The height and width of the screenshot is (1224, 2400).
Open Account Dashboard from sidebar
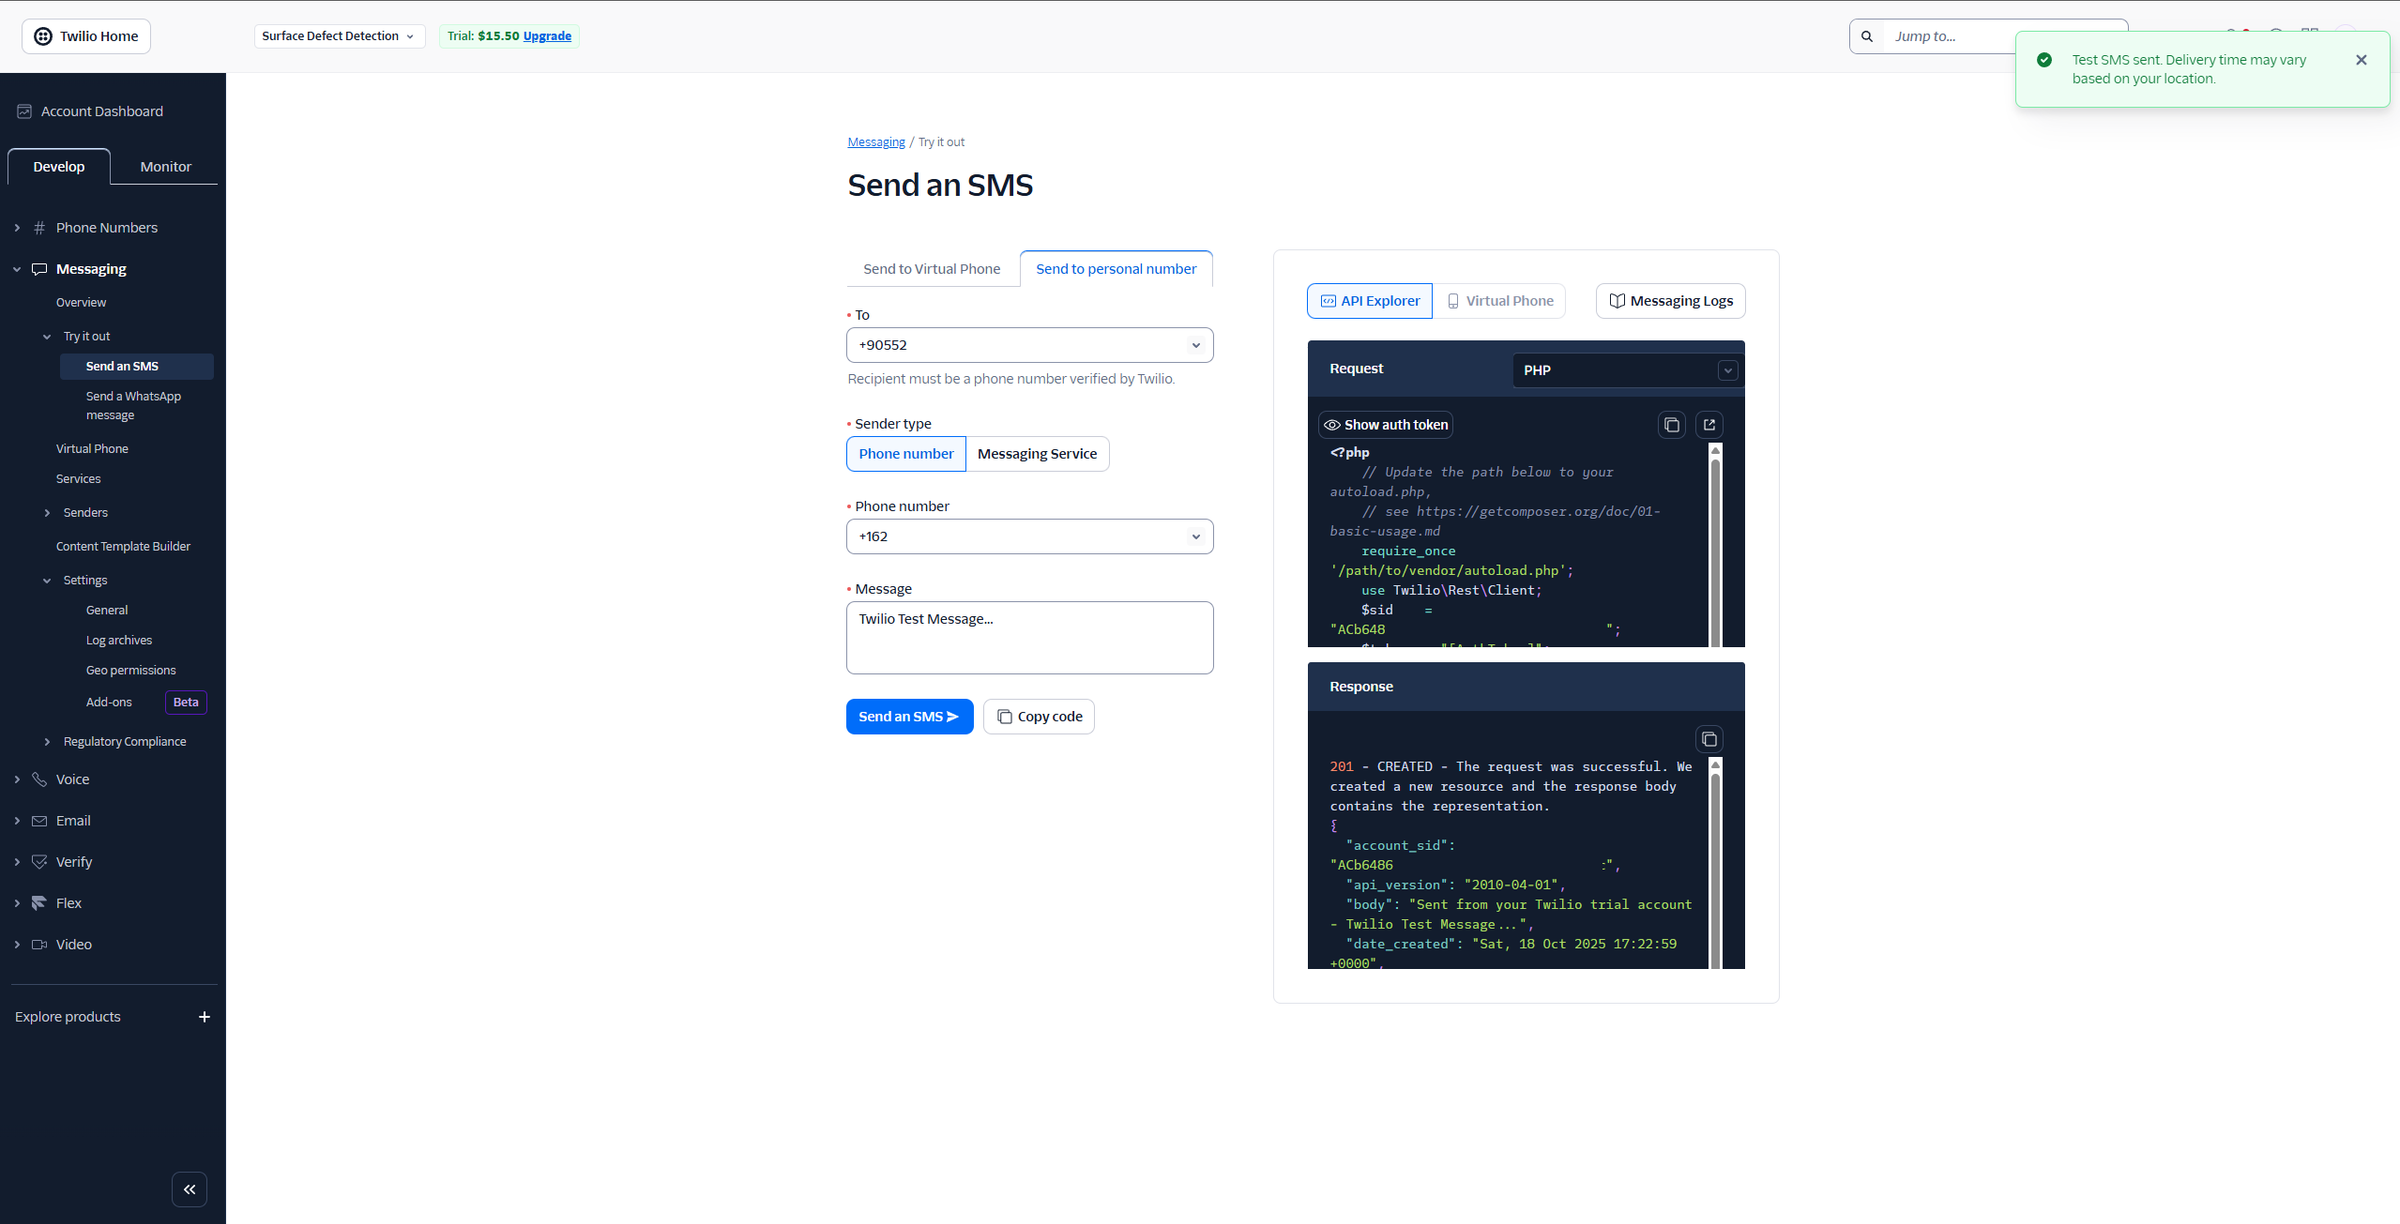[90, 111]
